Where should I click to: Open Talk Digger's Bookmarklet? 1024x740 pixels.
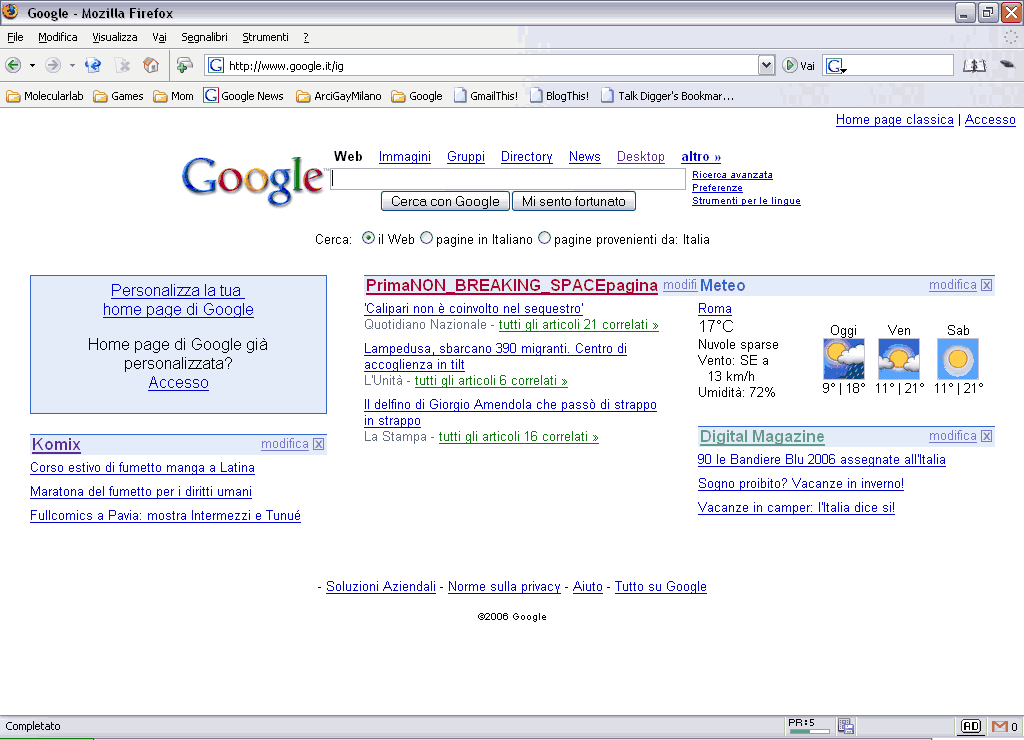coord(667,96)
